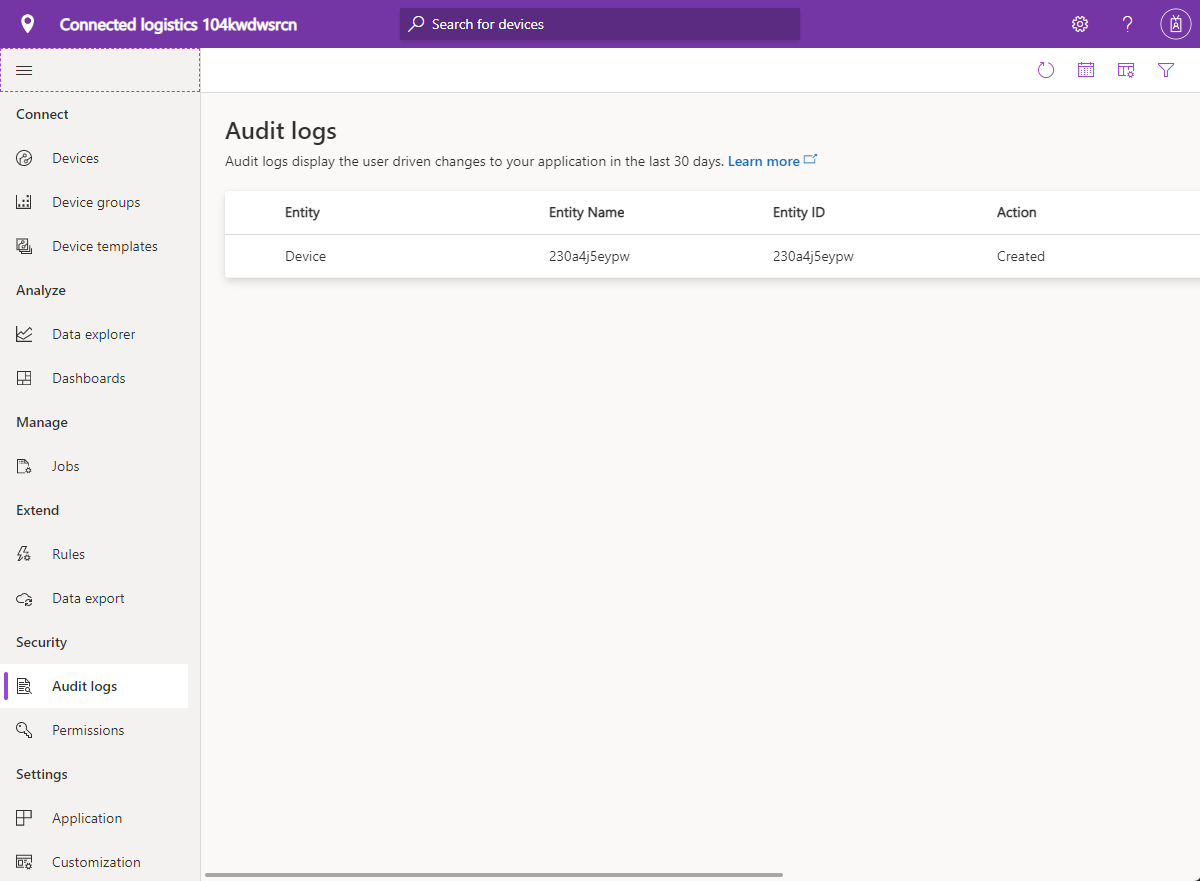This screenshot has height=881, width=1200.
Task: Collapse the navigation pane with hamburger
Action: click(x=24, y=70)
